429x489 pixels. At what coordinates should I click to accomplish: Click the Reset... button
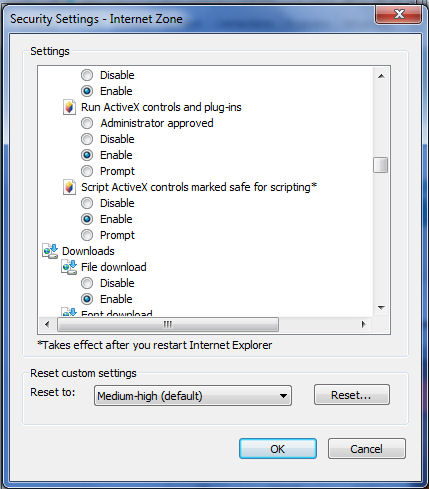pyautogui.click(x=352, y=395)
